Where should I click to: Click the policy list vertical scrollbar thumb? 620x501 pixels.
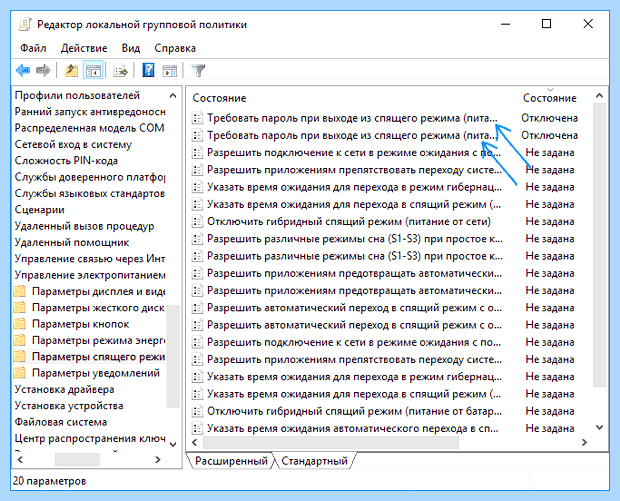(x=599, y=245)
